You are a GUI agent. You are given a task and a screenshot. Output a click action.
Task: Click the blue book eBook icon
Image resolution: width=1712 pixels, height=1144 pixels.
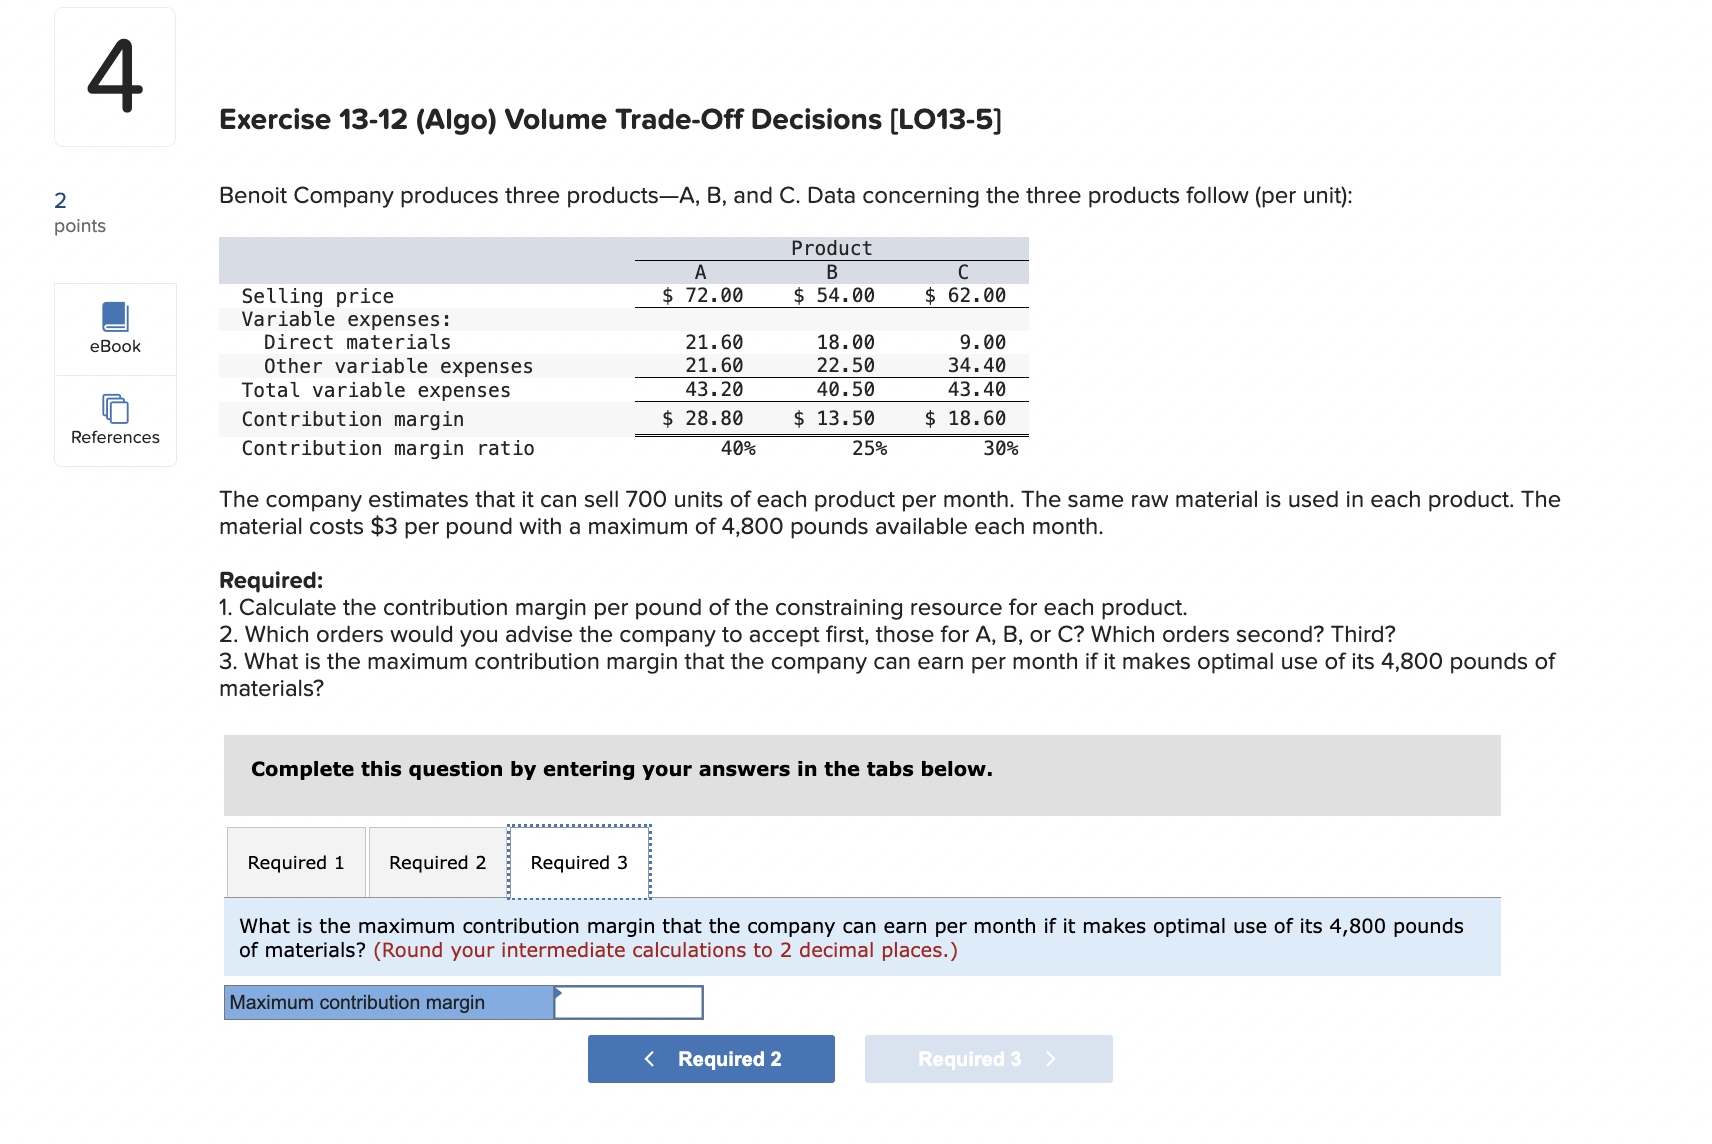click(114, 315)
